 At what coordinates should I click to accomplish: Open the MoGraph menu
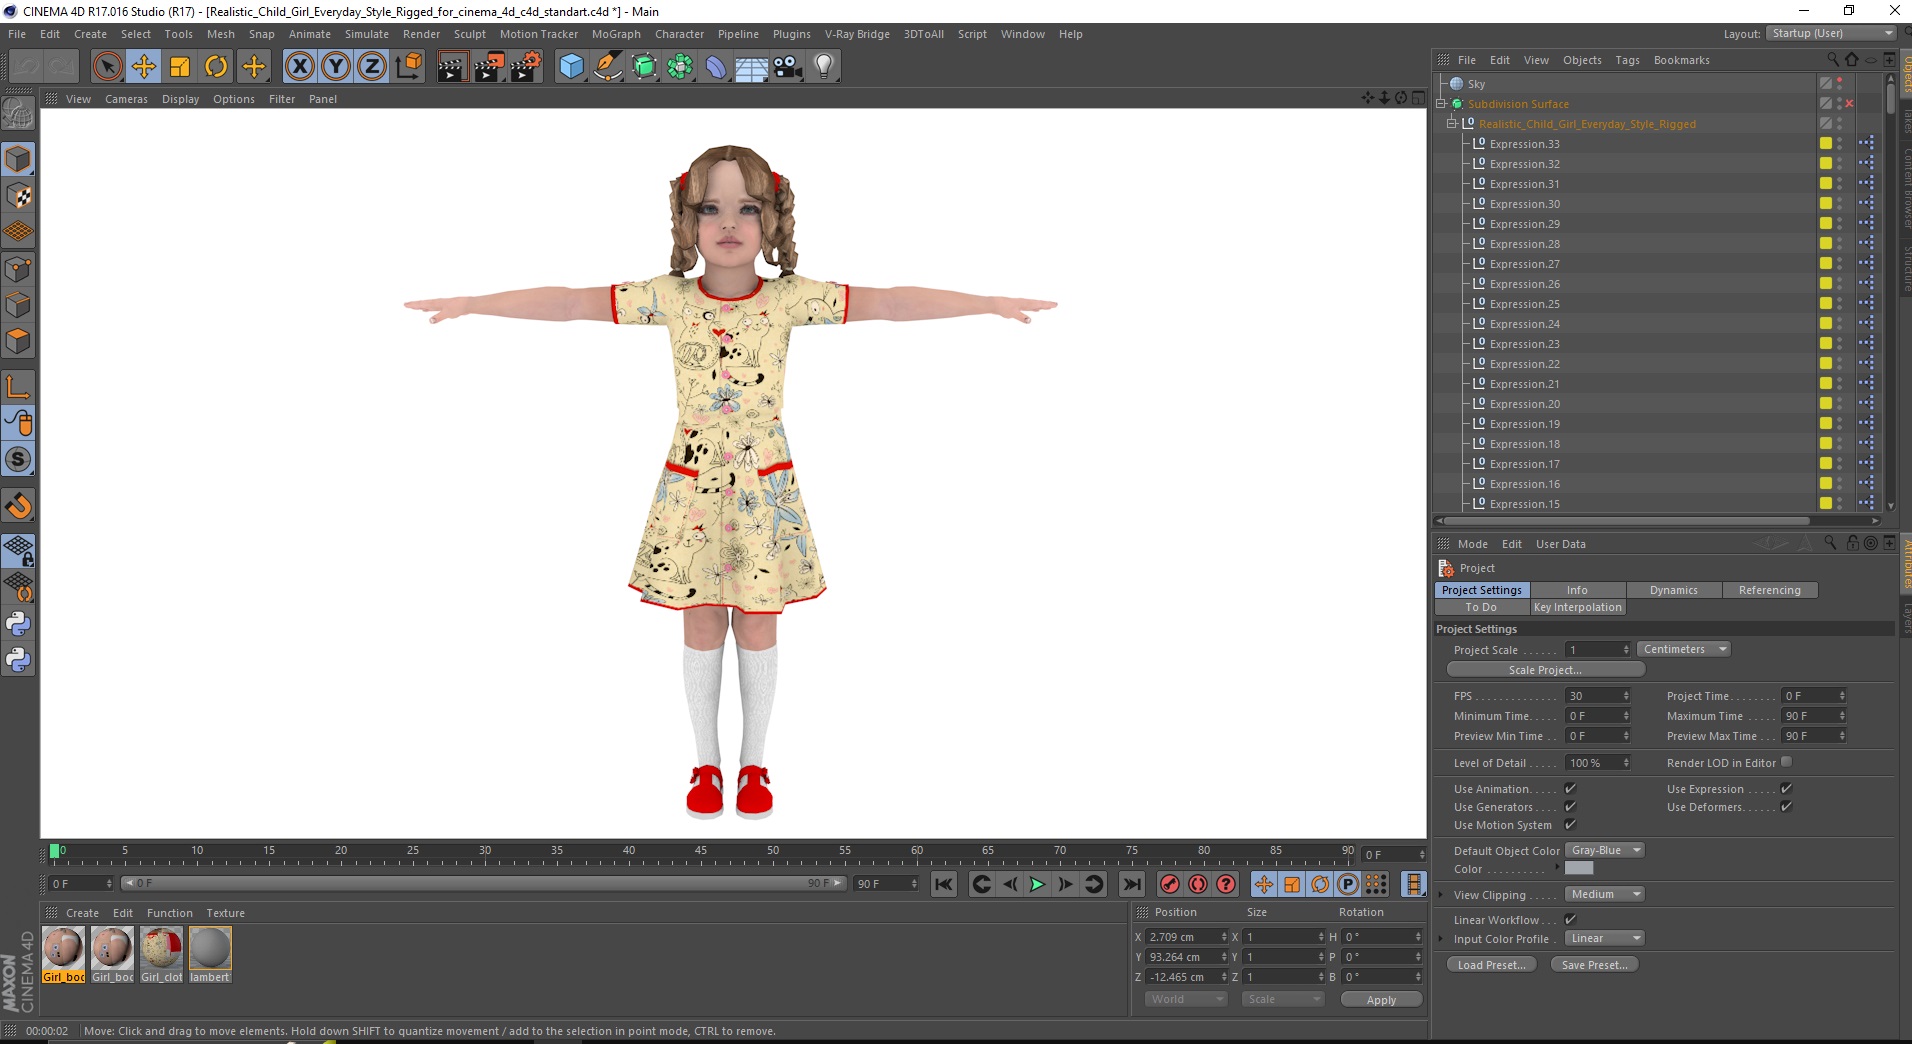click(616, 34)
